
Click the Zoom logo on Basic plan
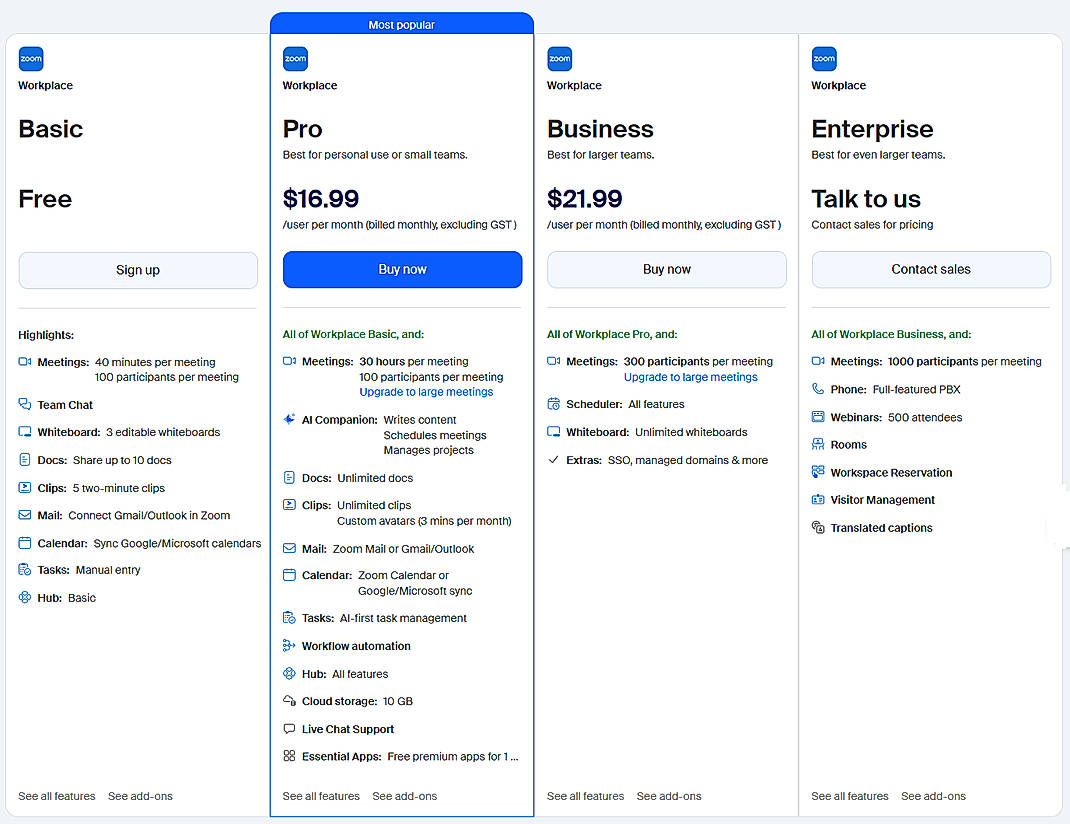pyautogui.click(x=31, y=59)
